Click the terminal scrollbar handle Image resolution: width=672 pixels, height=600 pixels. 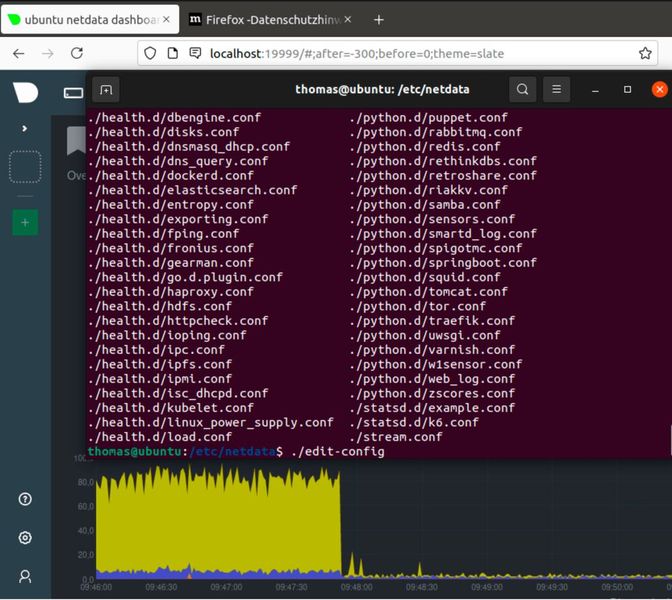(670, 440)
